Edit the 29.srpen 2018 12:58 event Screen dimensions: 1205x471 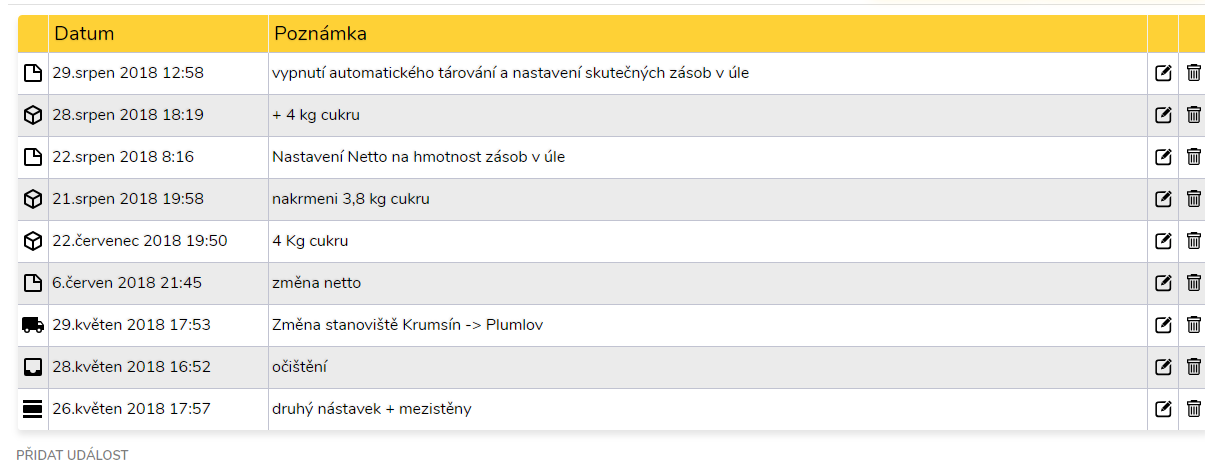point(1163,73)
